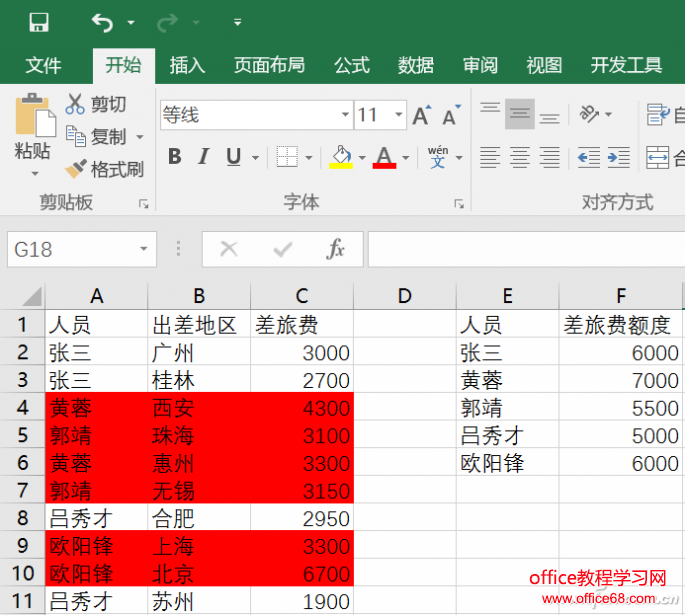The width and height of the screenshot is (685, 615).
Task: Open the 开发工具 tab
Action: (626, 66)
